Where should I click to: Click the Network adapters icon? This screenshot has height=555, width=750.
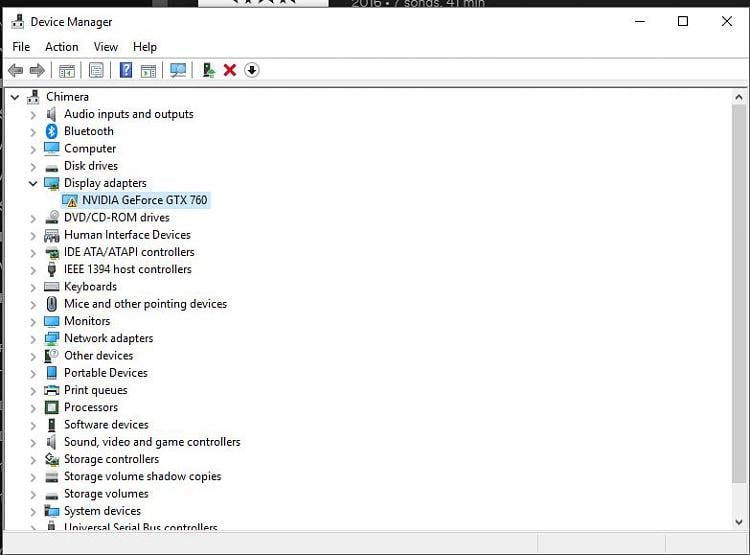(51, 339)
